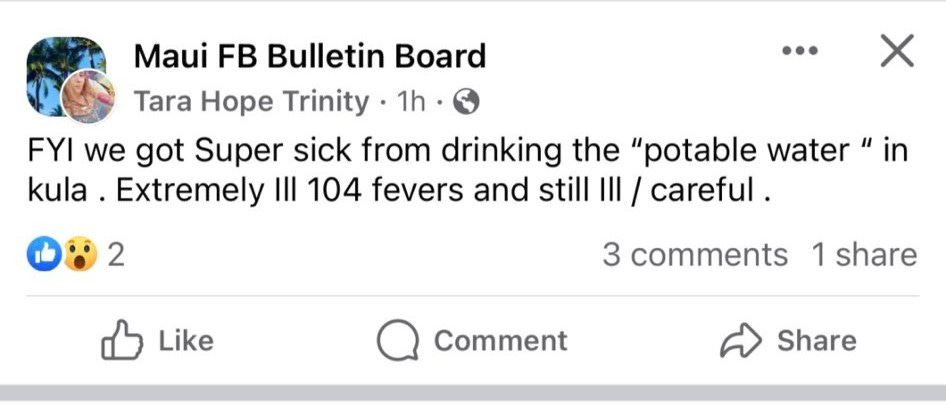Click the globe public privacy icon
Viewport: 946px width, 407px height.
(467, 101)
